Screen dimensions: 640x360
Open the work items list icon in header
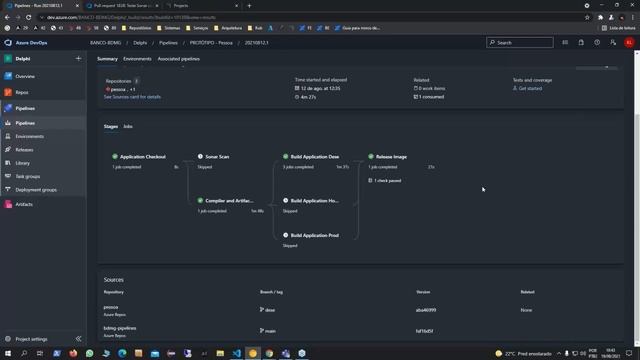point(565,42)
